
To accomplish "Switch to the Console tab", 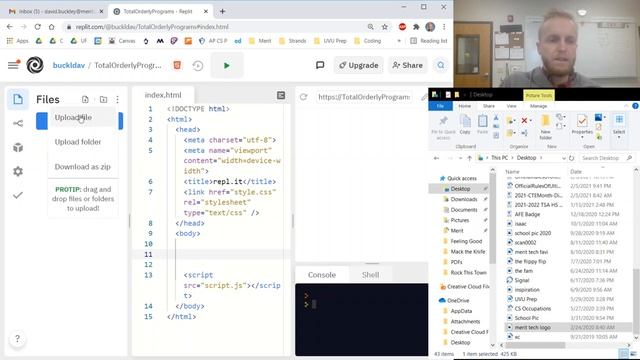I will (322, 275).
